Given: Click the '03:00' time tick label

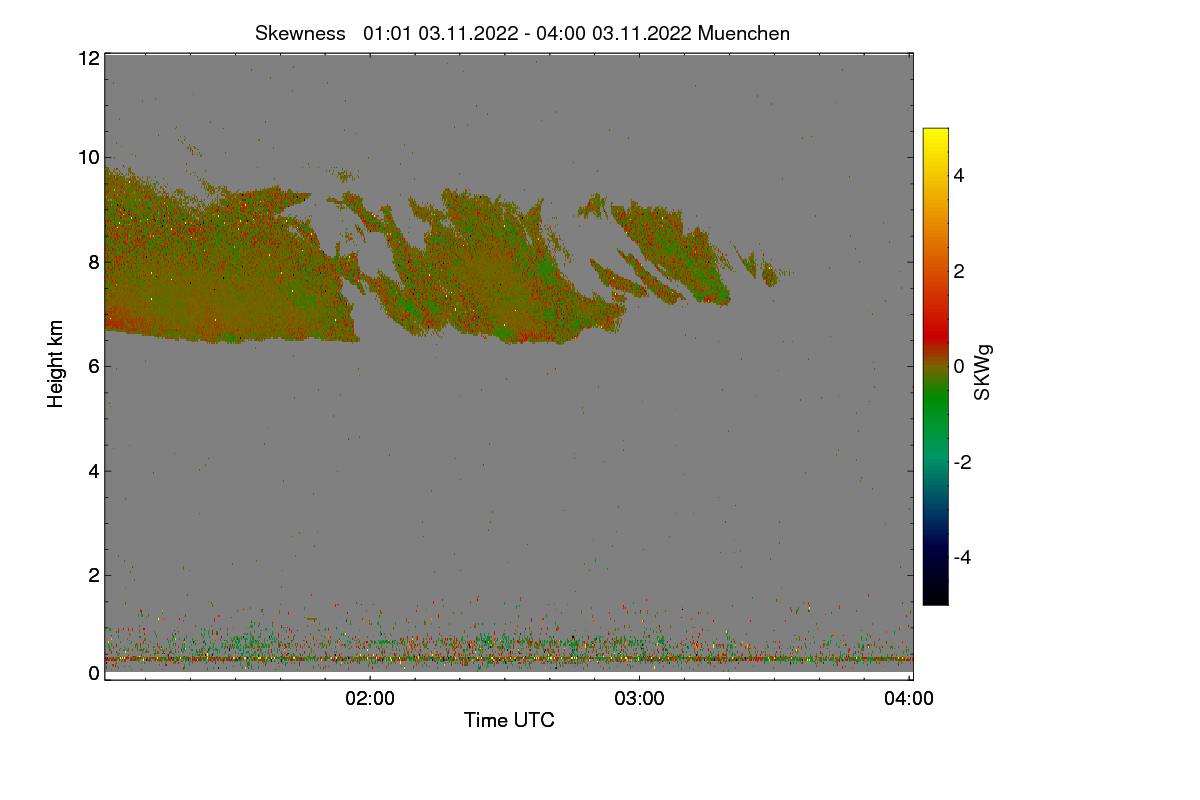Looking at the screenshot, I should tap(640, 698).
